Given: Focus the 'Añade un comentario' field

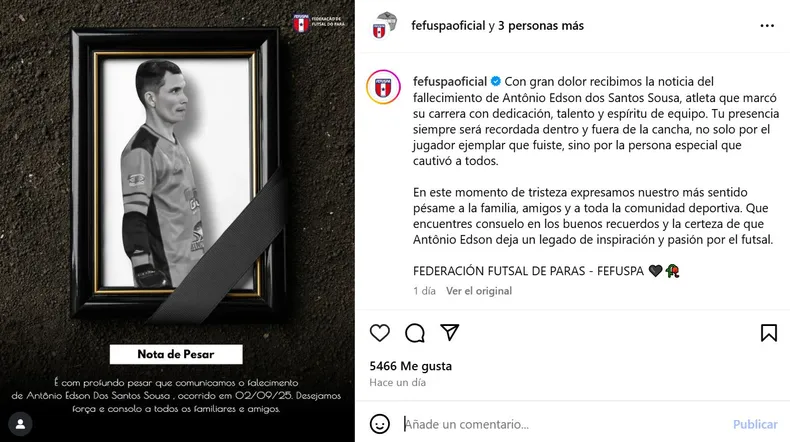Looking at the screenshot, I should [564, 424].
